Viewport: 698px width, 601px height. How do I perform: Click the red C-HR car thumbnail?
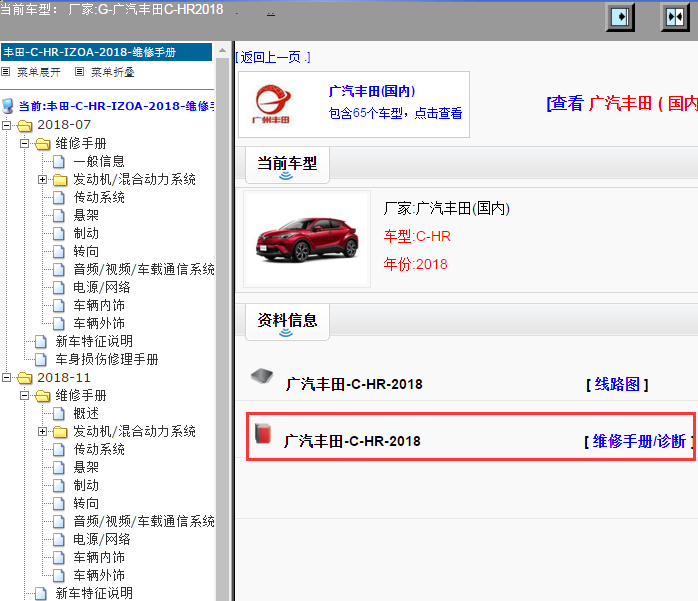tap(307, 239)
